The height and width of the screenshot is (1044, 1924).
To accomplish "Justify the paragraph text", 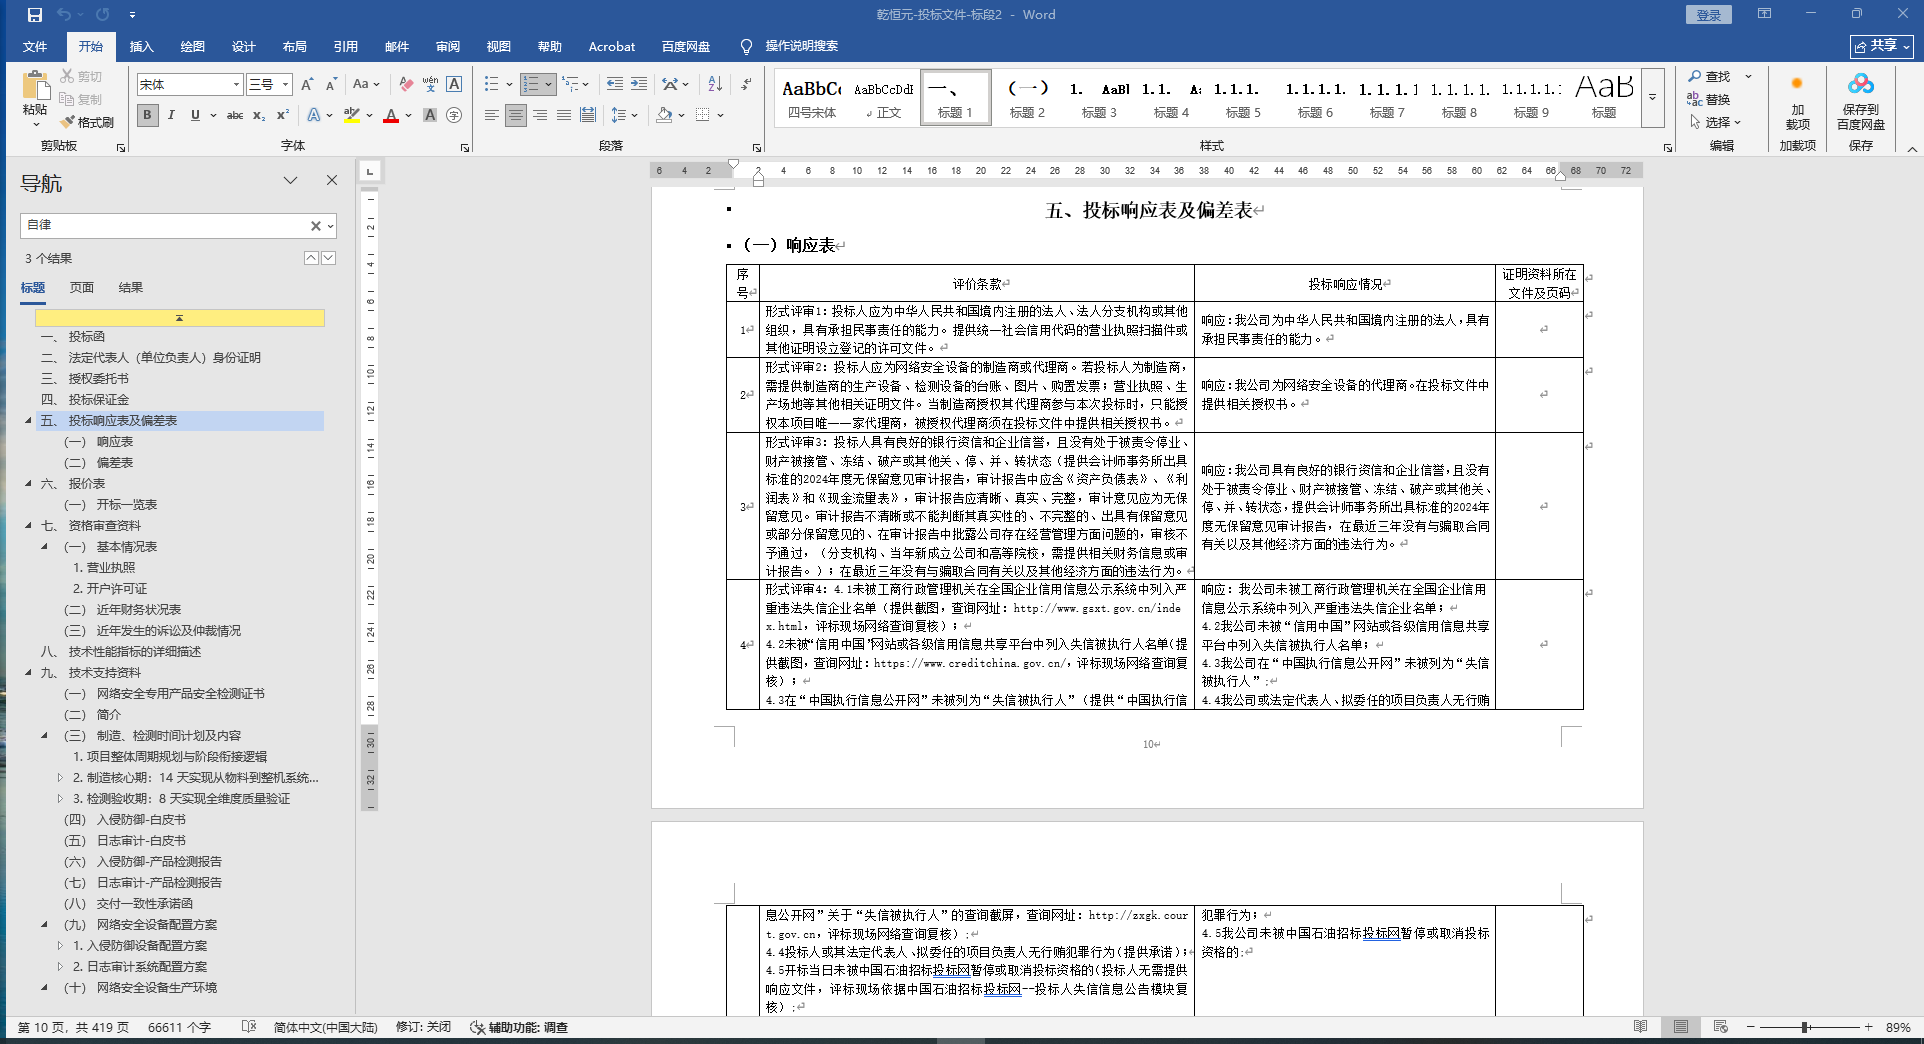I will [564, 115].
